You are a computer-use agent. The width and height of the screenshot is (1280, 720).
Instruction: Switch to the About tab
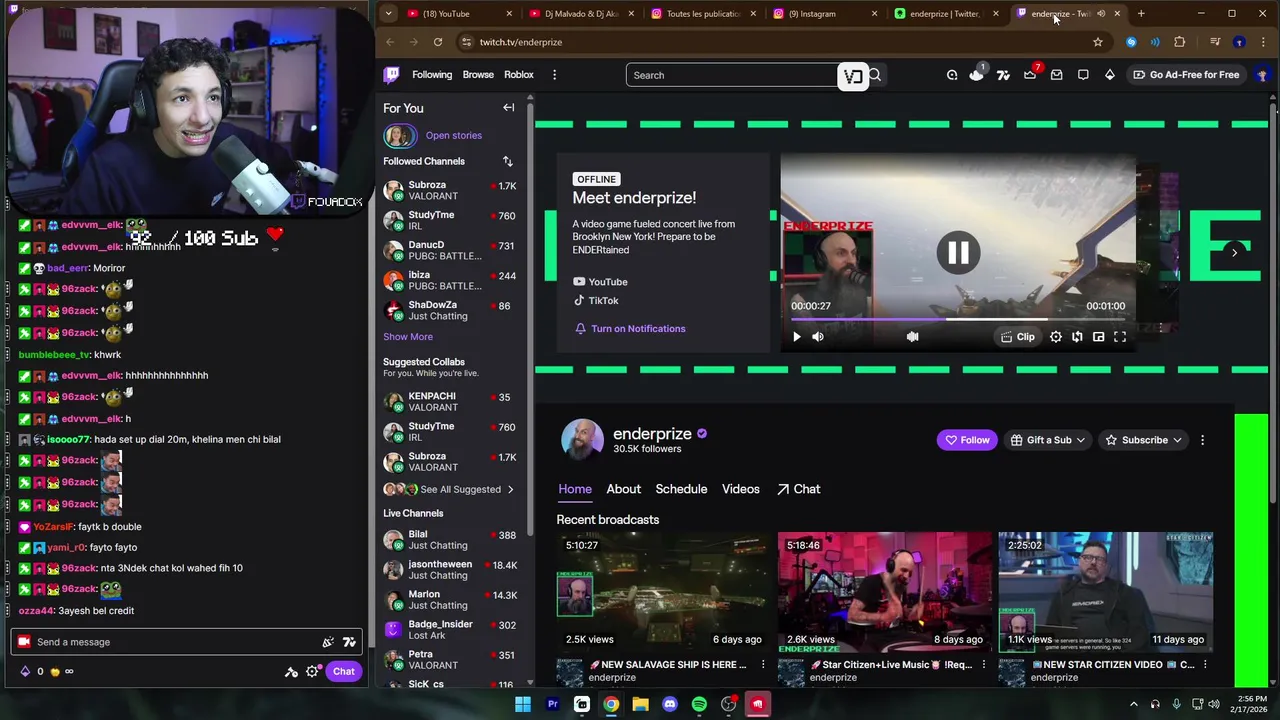[623, 489]
